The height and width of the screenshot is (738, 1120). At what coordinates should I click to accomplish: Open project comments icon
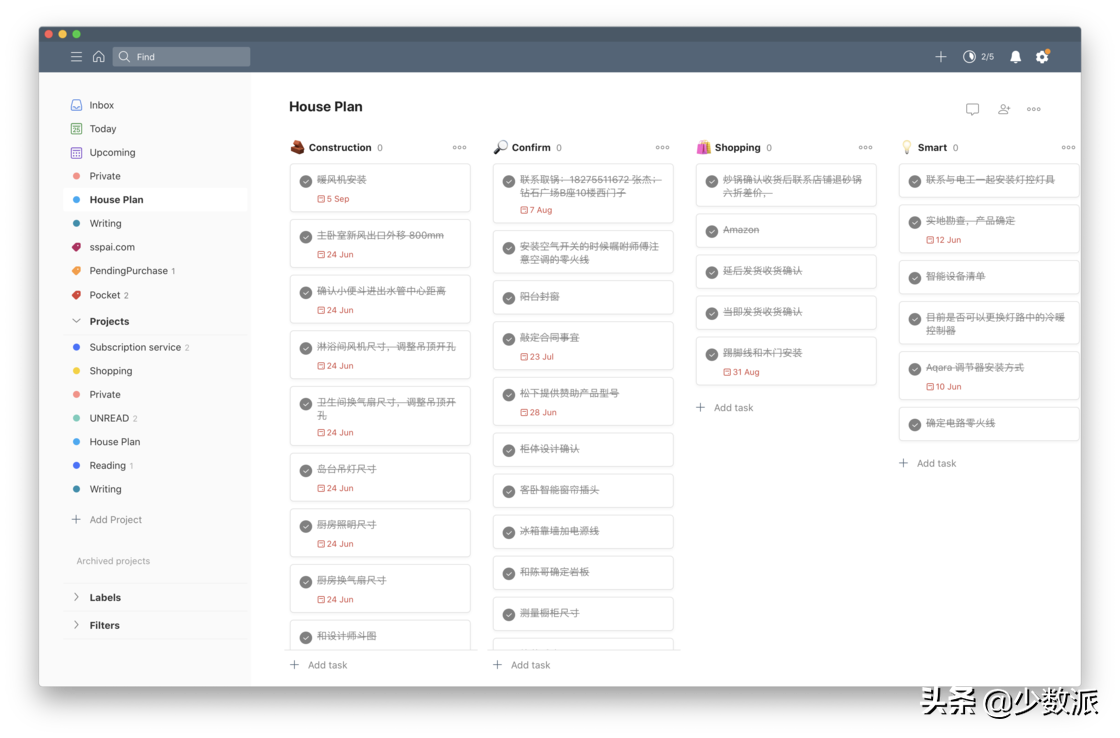point(972,109)
